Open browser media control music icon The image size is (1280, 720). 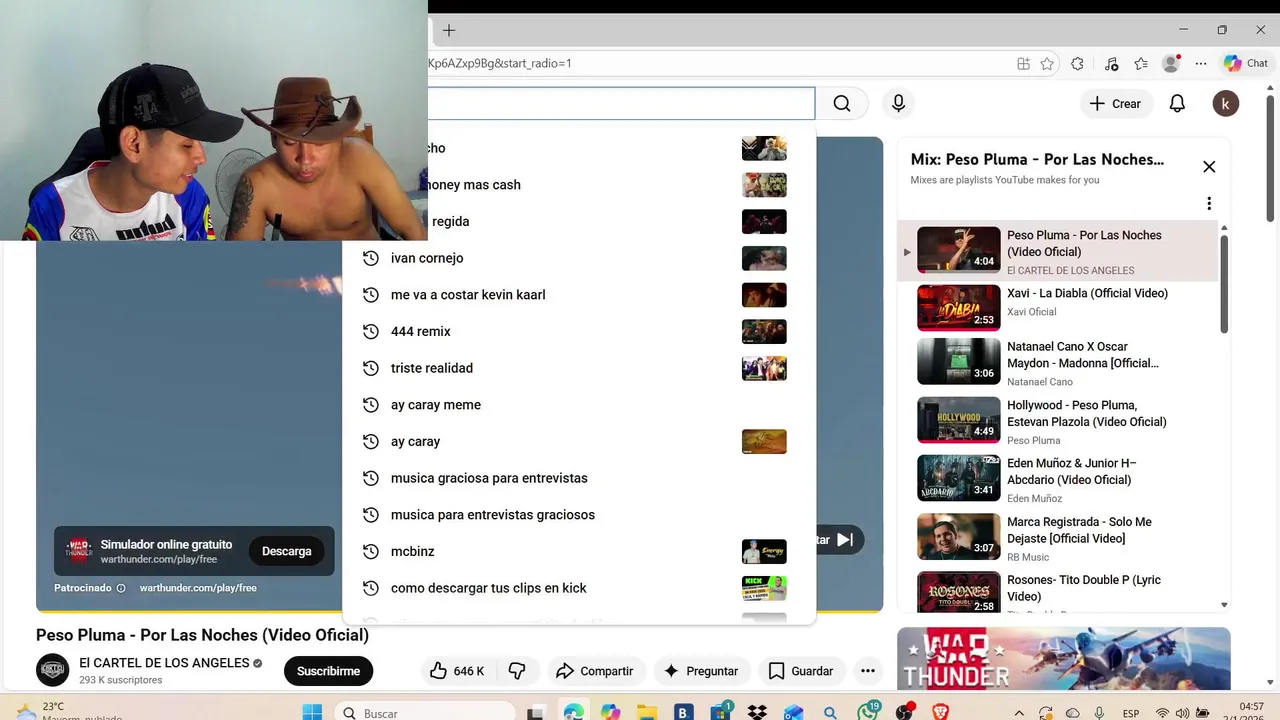1111,63
